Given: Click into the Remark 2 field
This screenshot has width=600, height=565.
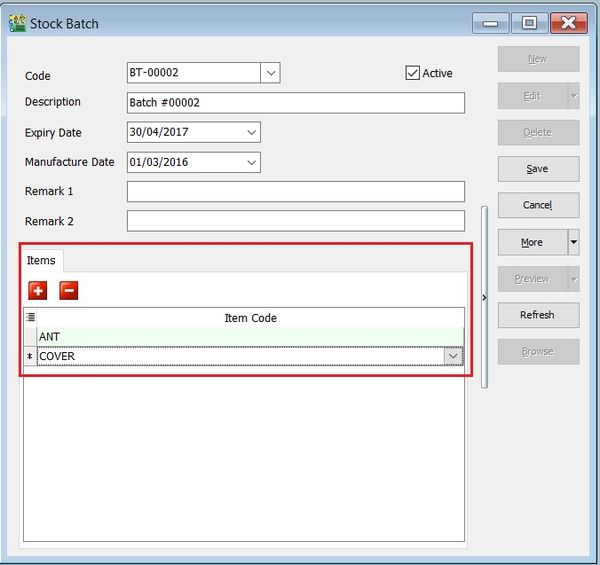Looking at the screenshot, I should [296, 221].
